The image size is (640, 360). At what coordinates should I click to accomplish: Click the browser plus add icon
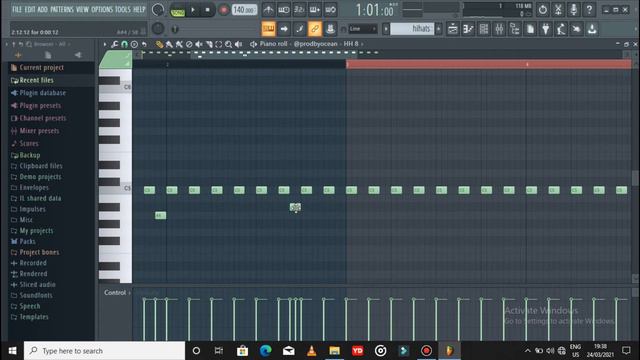18,55
